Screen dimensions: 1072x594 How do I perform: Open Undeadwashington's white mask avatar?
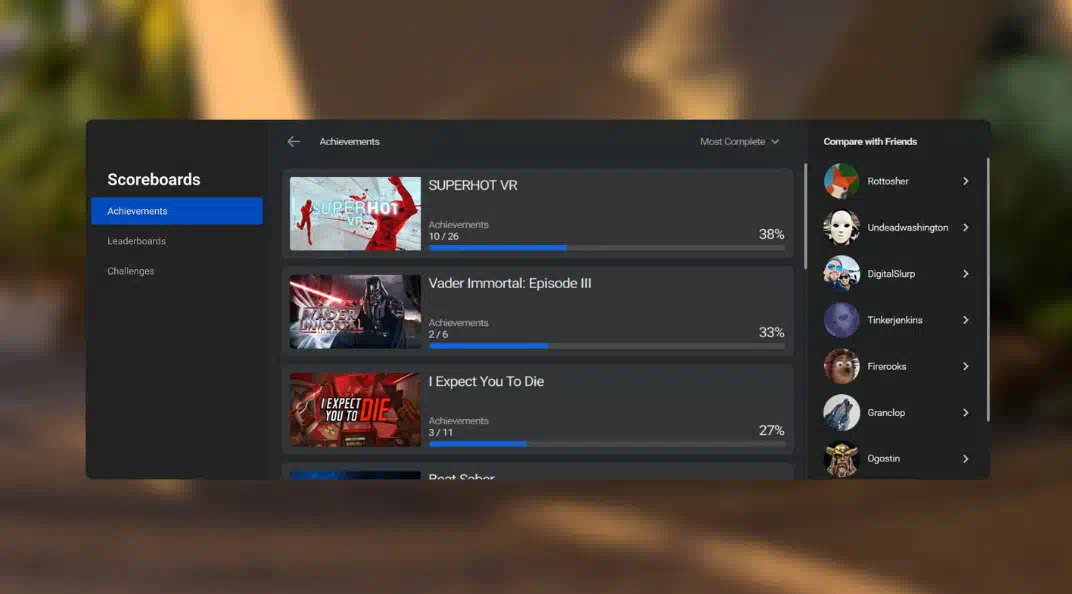pyautogui.click(x=841, y=228)
